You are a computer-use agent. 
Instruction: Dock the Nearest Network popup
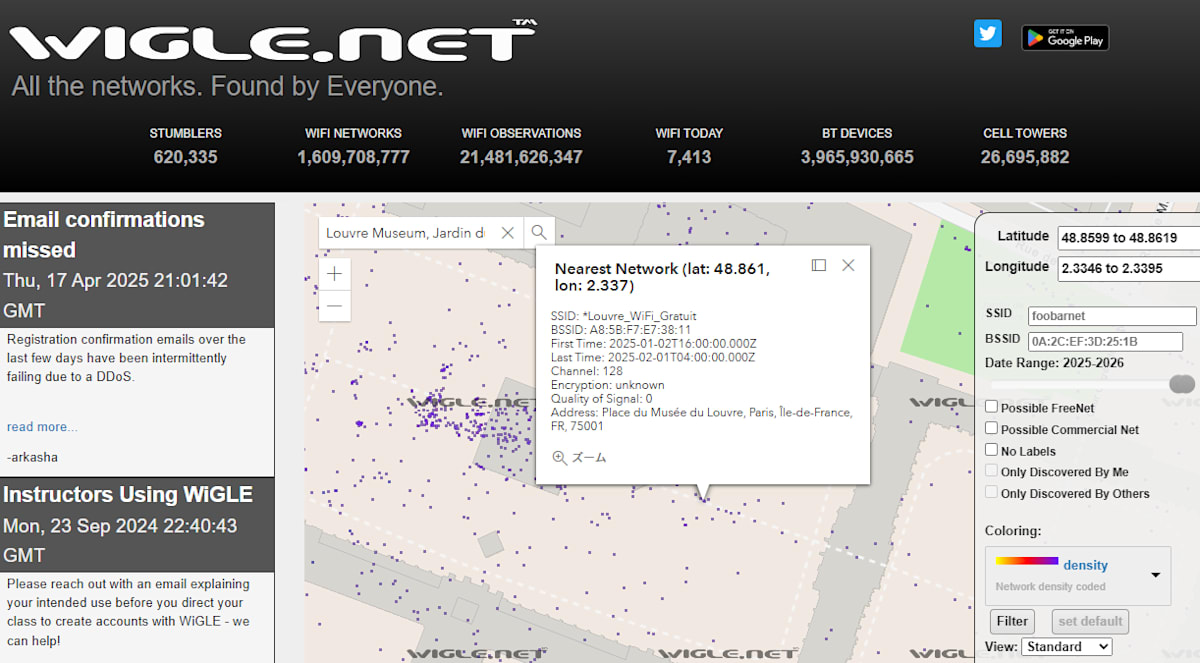(819, 265)
